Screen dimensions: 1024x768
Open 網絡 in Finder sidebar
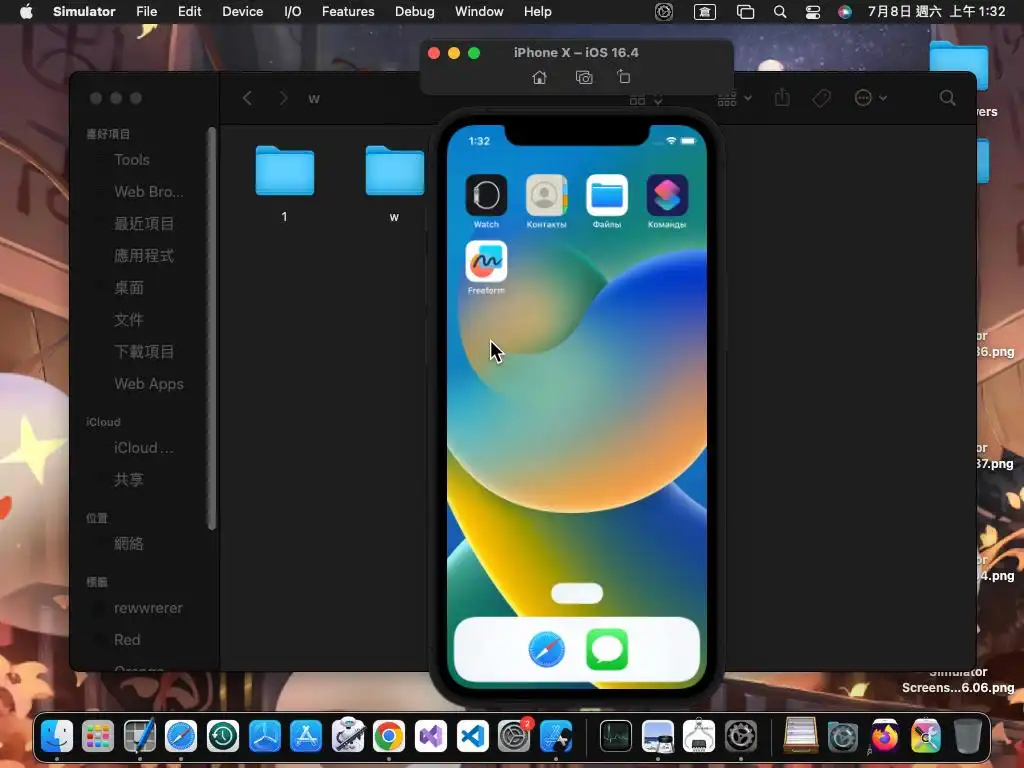point(129,544)
